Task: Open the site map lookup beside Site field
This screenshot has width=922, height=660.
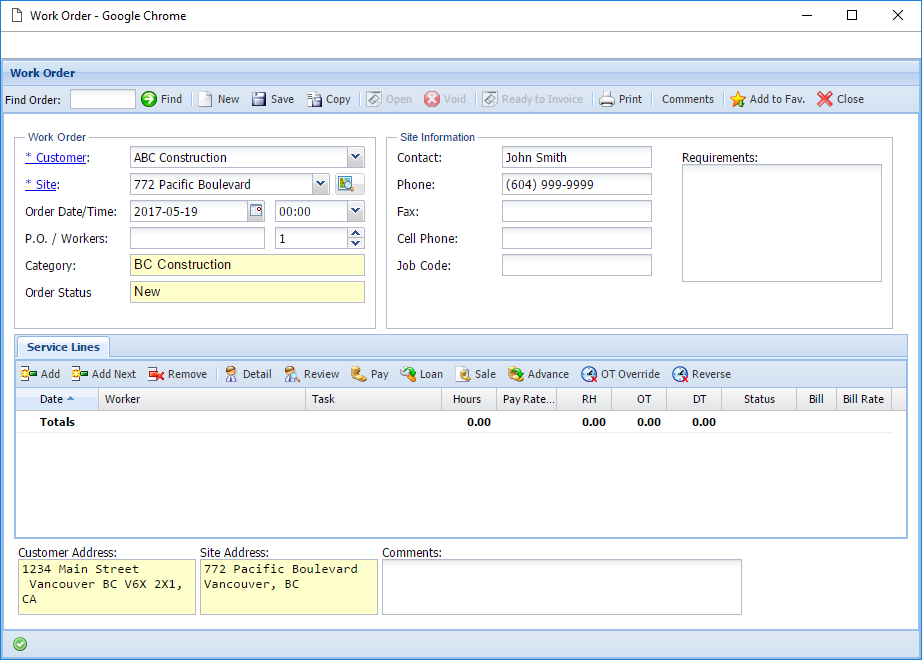Action: [348, 184]
